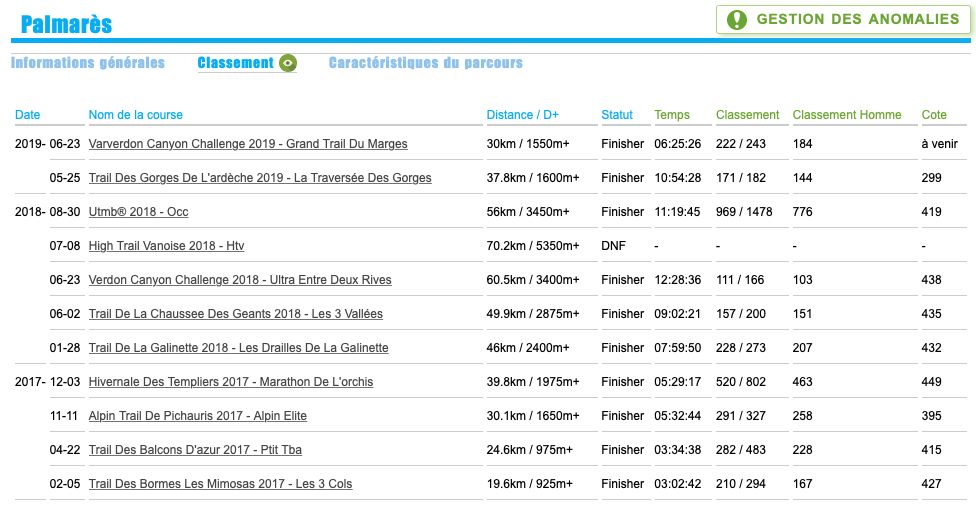Click the Cote column header
The image size is (976, 505).
click(933, 115)
